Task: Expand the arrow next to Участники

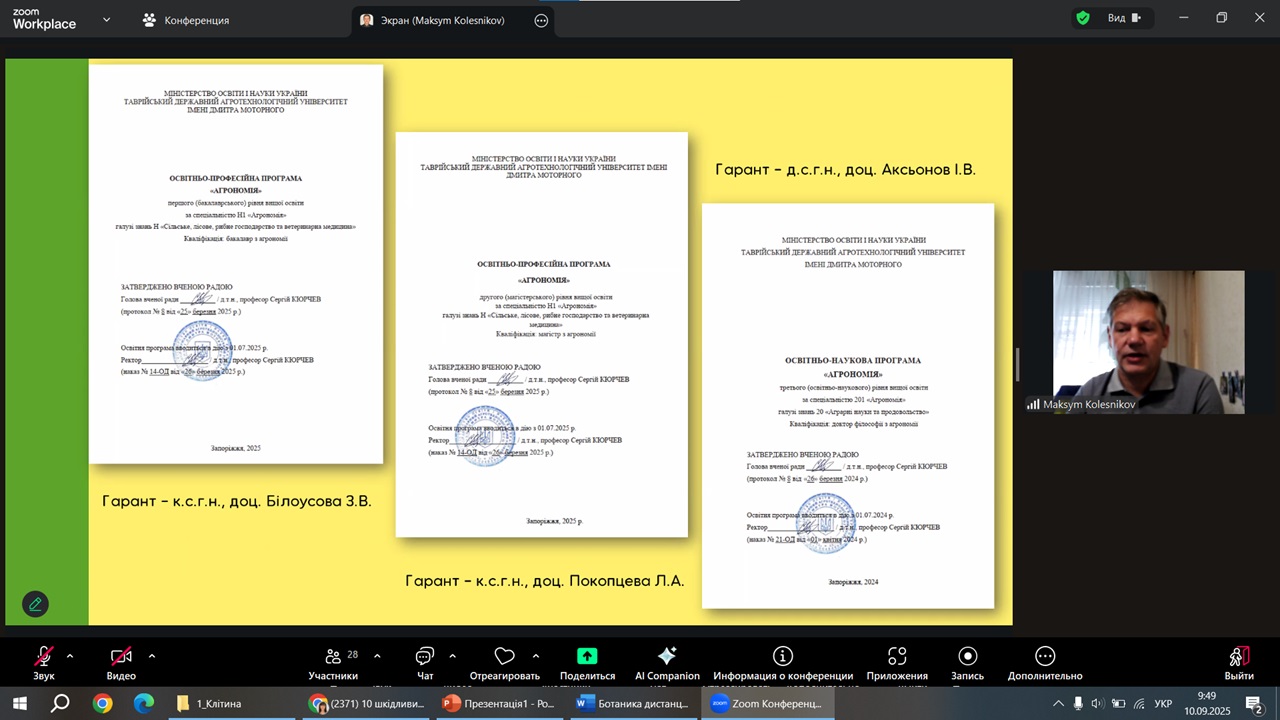Action: click(377, 656)
